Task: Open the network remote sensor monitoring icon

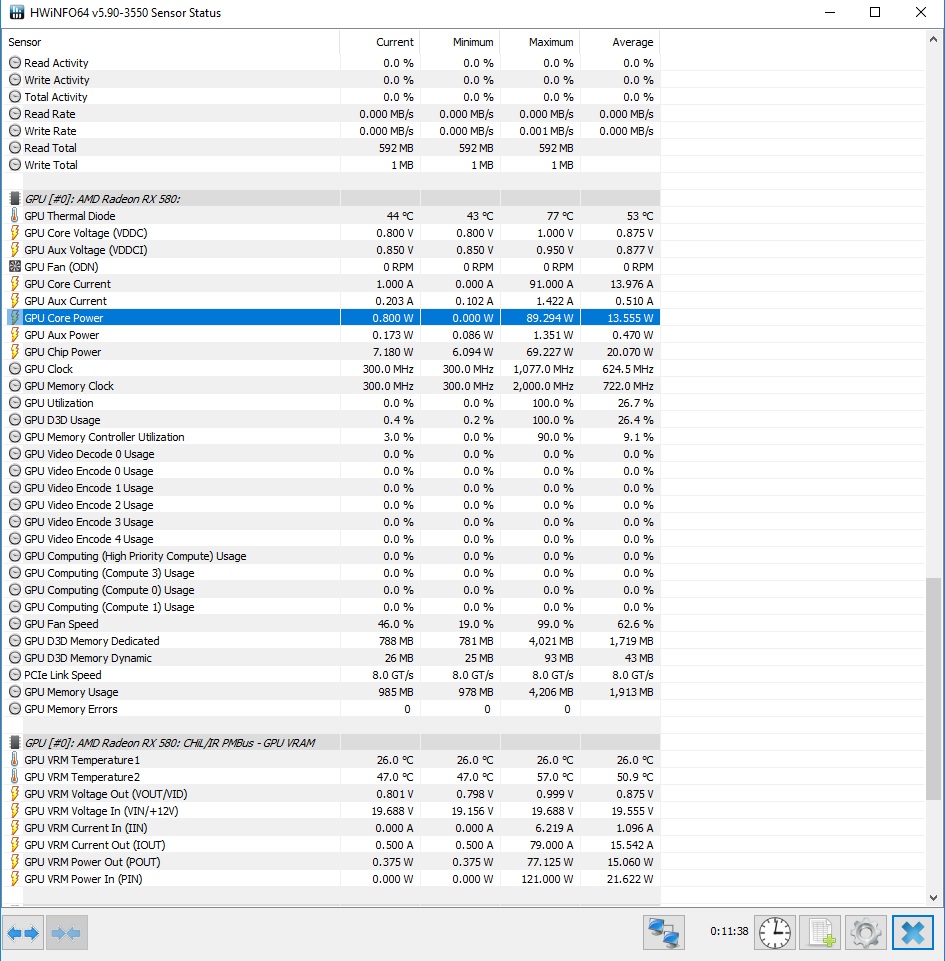Action: (x=664, y=933)
